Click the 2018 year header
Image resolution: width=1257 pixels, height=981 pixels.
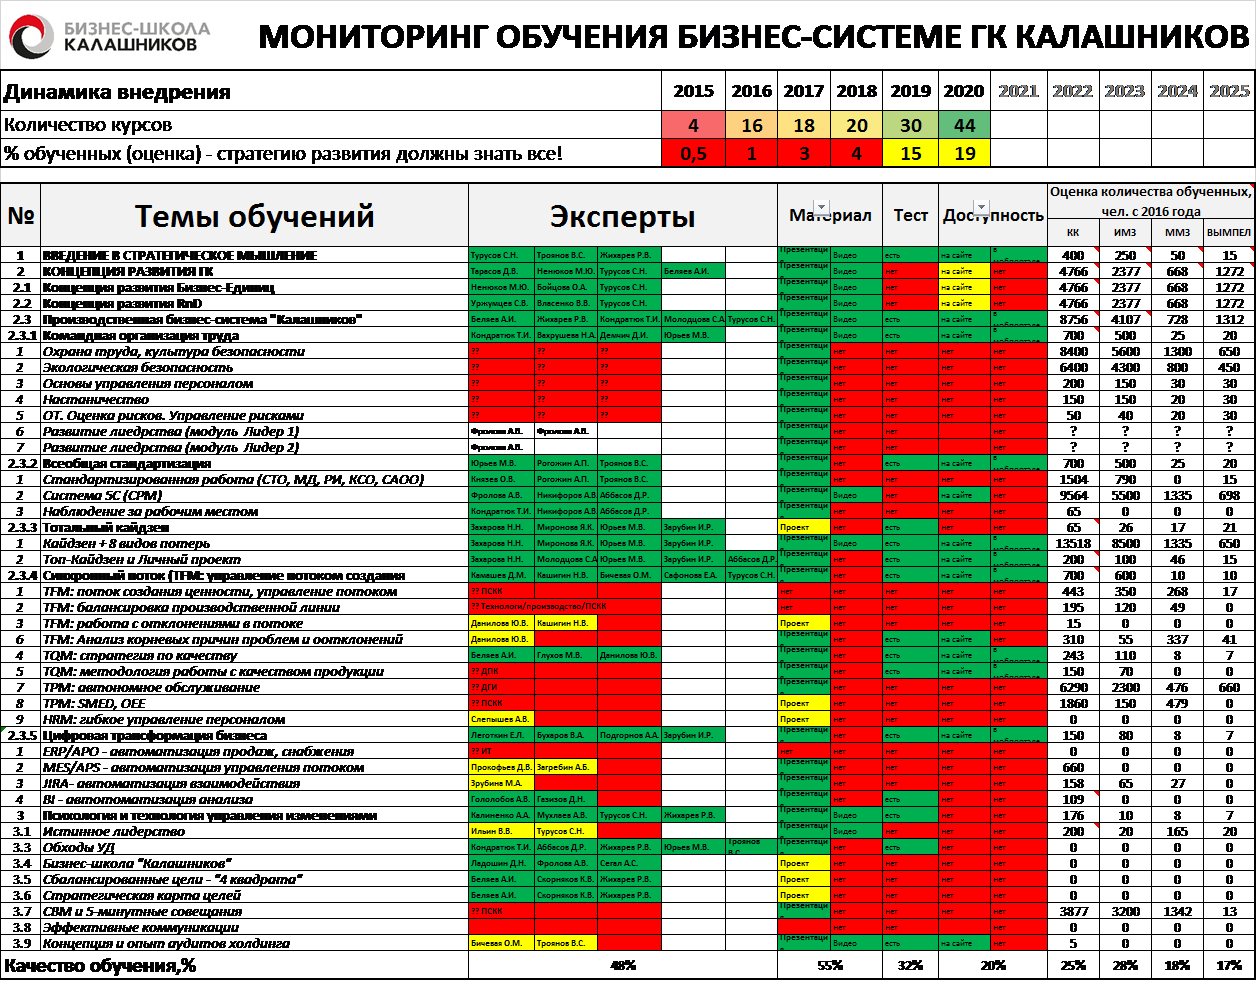pos(857,91)
